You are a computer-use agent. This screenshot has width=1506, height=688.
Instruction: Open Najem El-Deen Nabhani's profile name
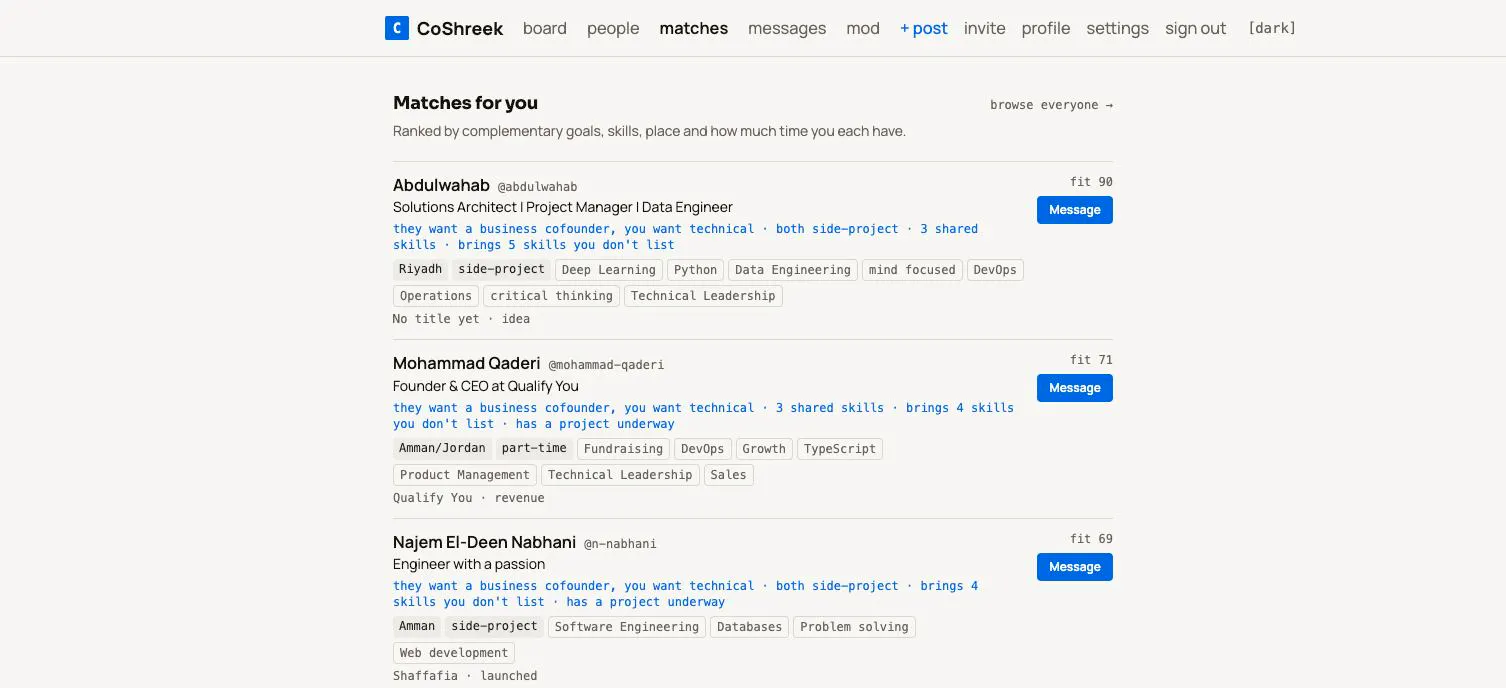click(484, 542)
